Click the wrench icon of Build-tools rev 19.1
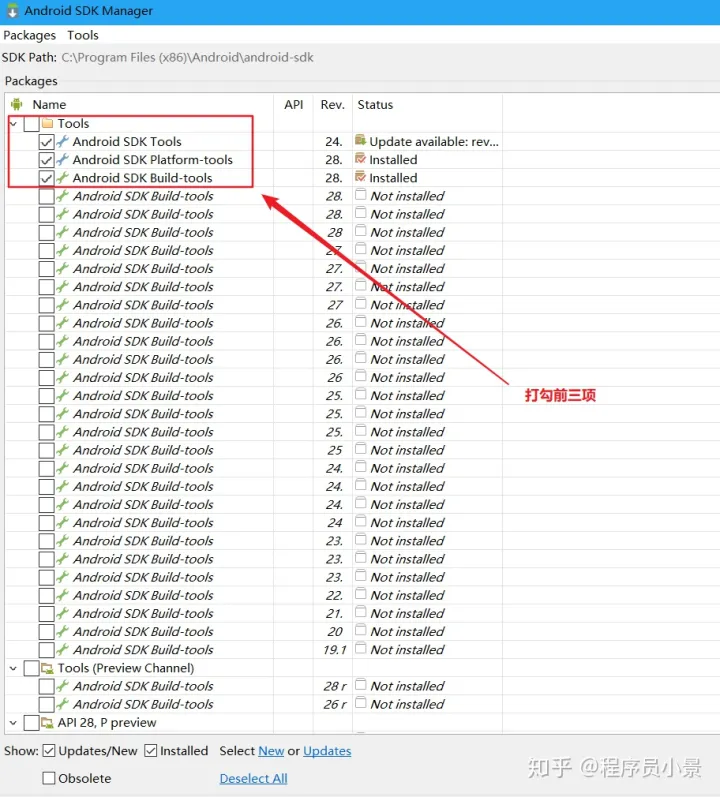 point(62,650)
